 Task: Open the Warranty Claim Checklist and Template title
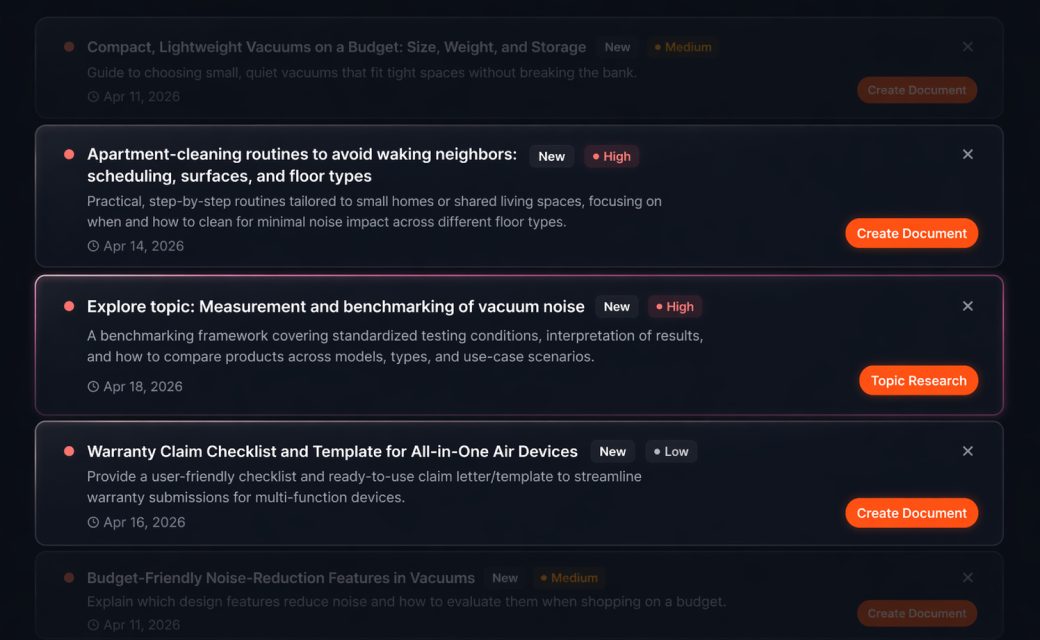click(332, 452)
